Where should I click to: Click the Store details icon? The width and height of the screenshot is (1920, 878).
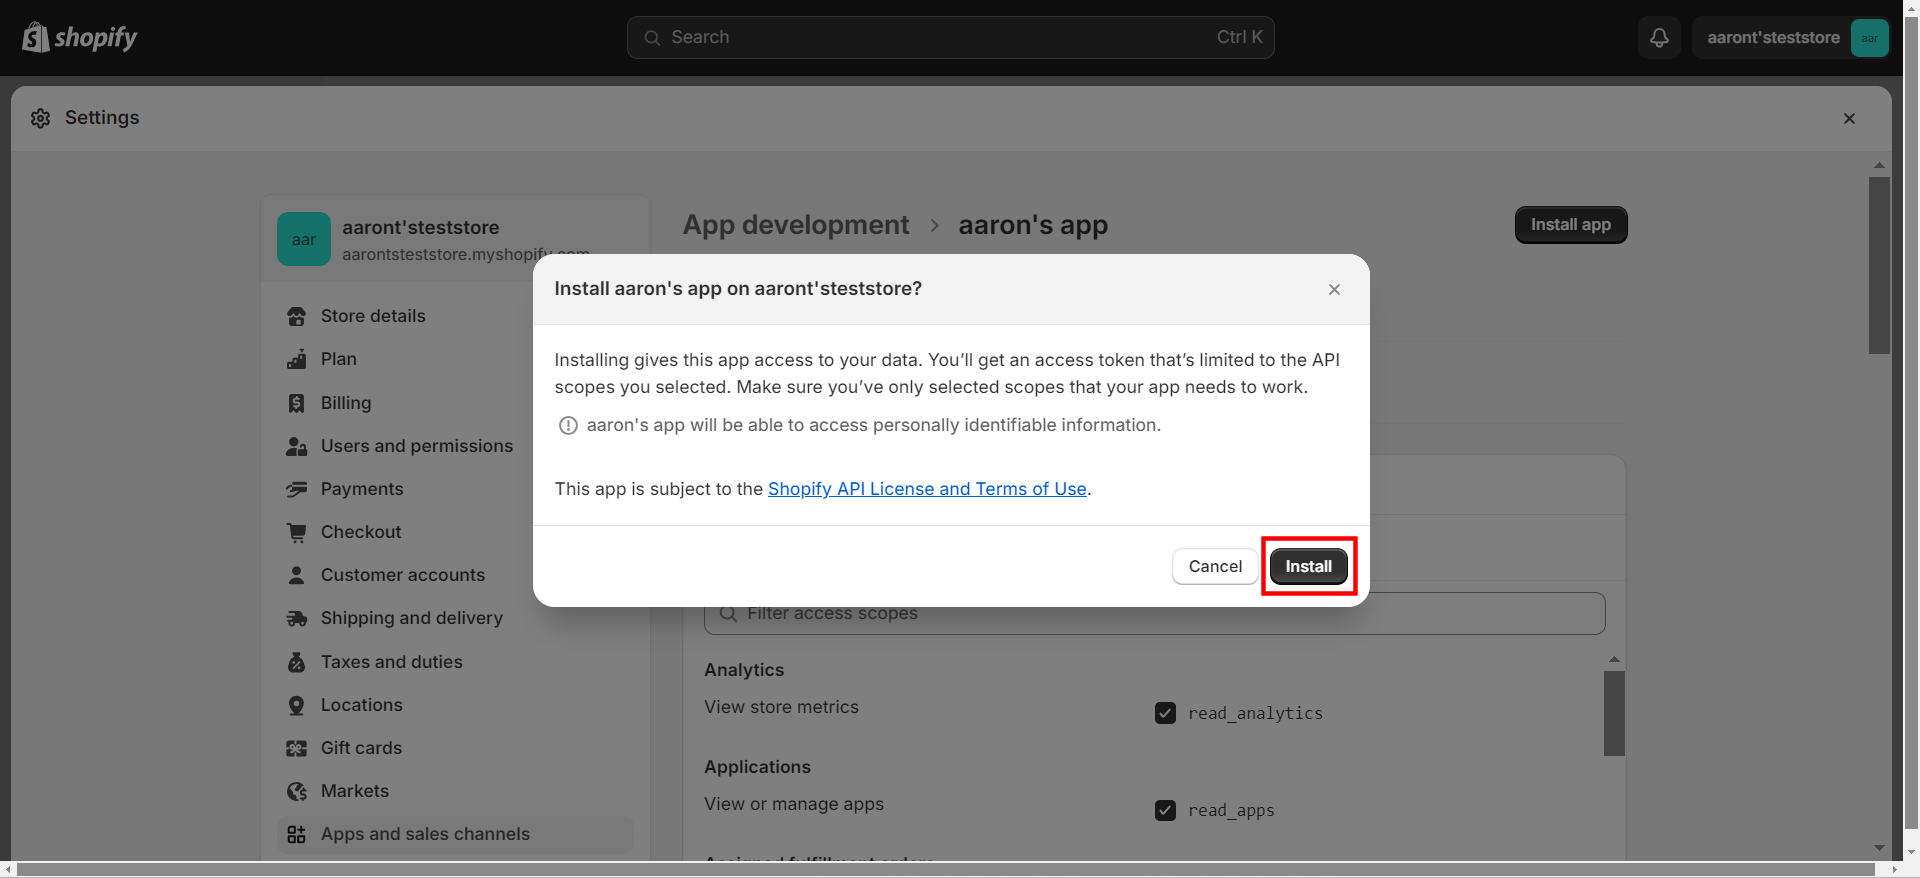297,316
